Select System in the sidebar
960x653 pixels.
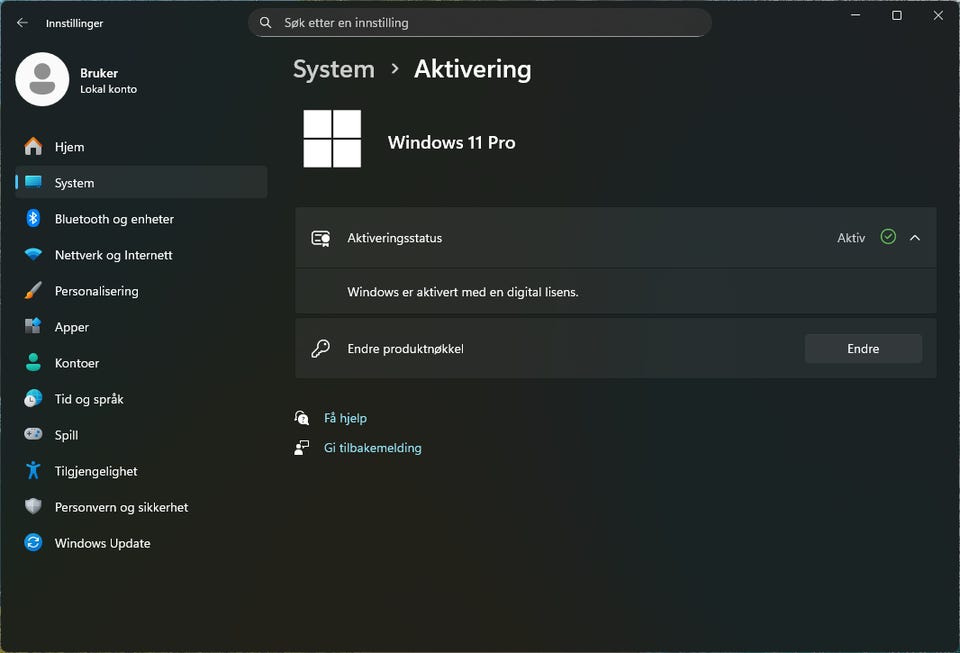pyautogui.click(x=75, y=183)
